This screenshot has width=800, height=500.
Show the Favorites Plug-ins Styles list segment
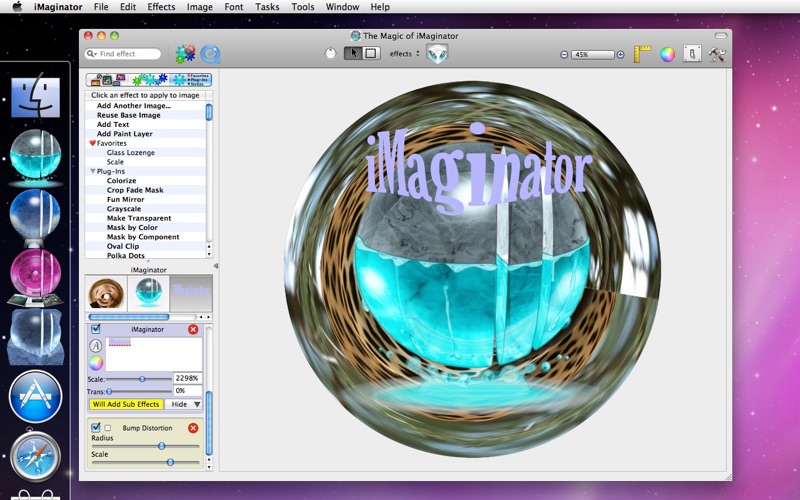point(191,80)
